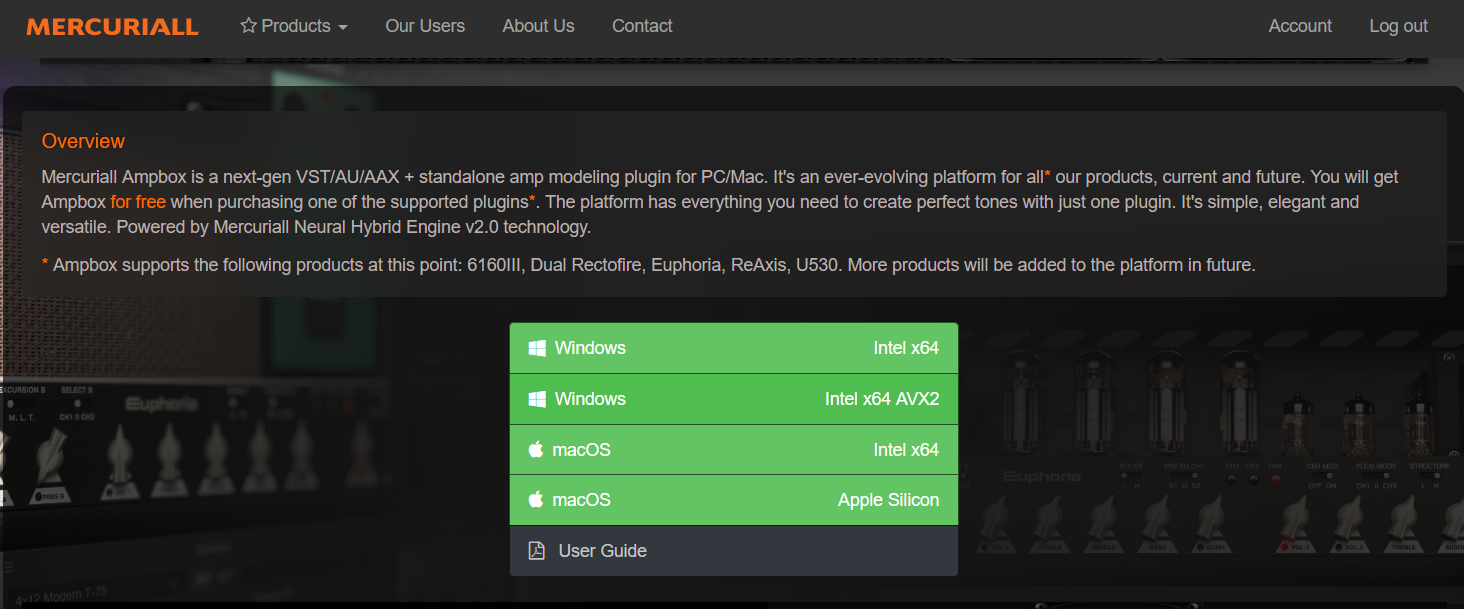The width and height of the screenshot is (1464, 609).
Task: Open the Account page
Action: point(1300,26)
